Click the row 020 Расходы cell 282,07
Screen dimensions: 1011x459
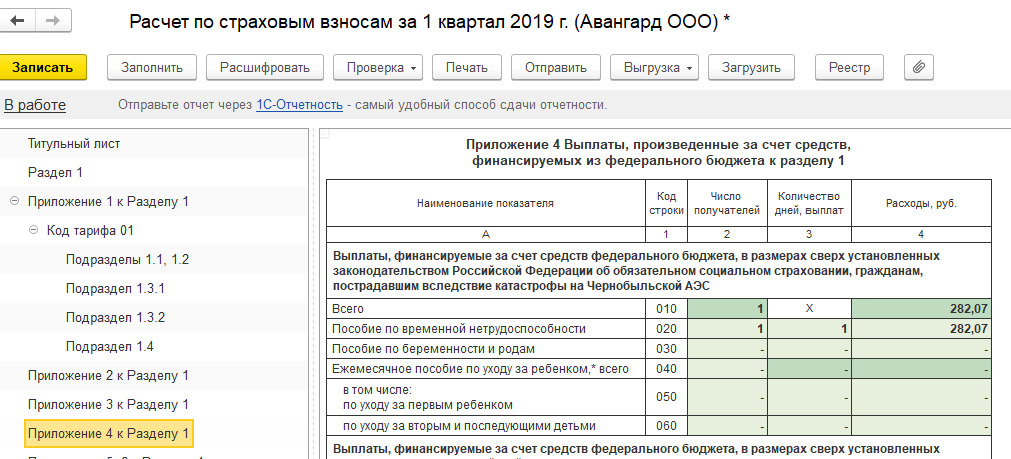point(921,329)
